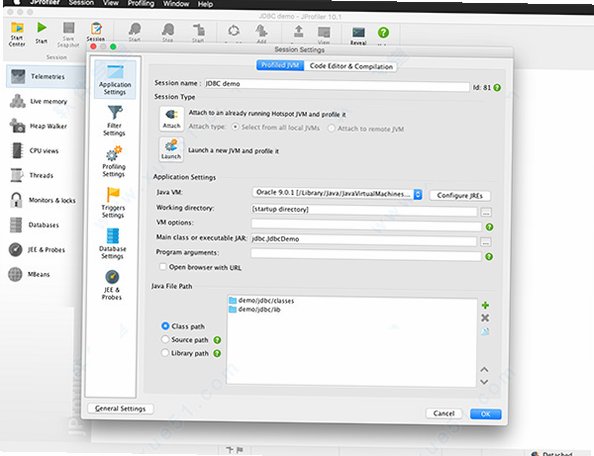Select Database Settings in dialog sidebar

pos(113,244)
